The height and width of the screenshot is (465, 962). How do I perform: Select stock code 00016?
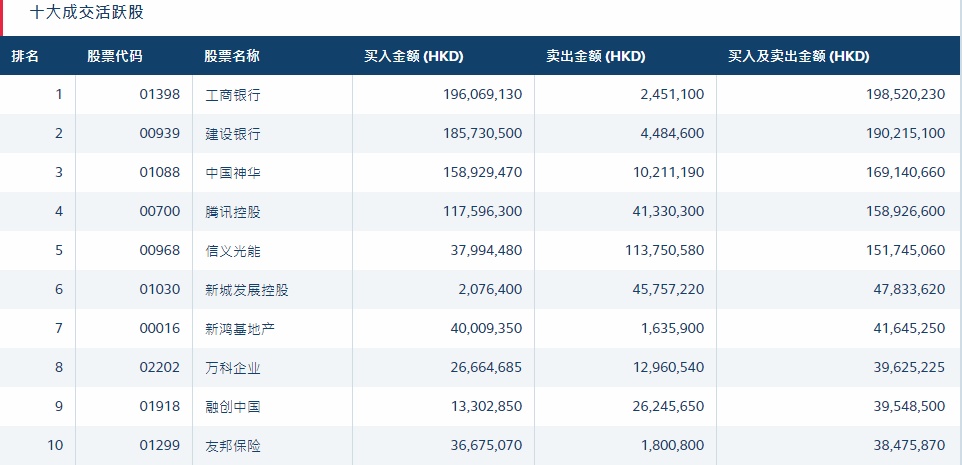(160, 329)
